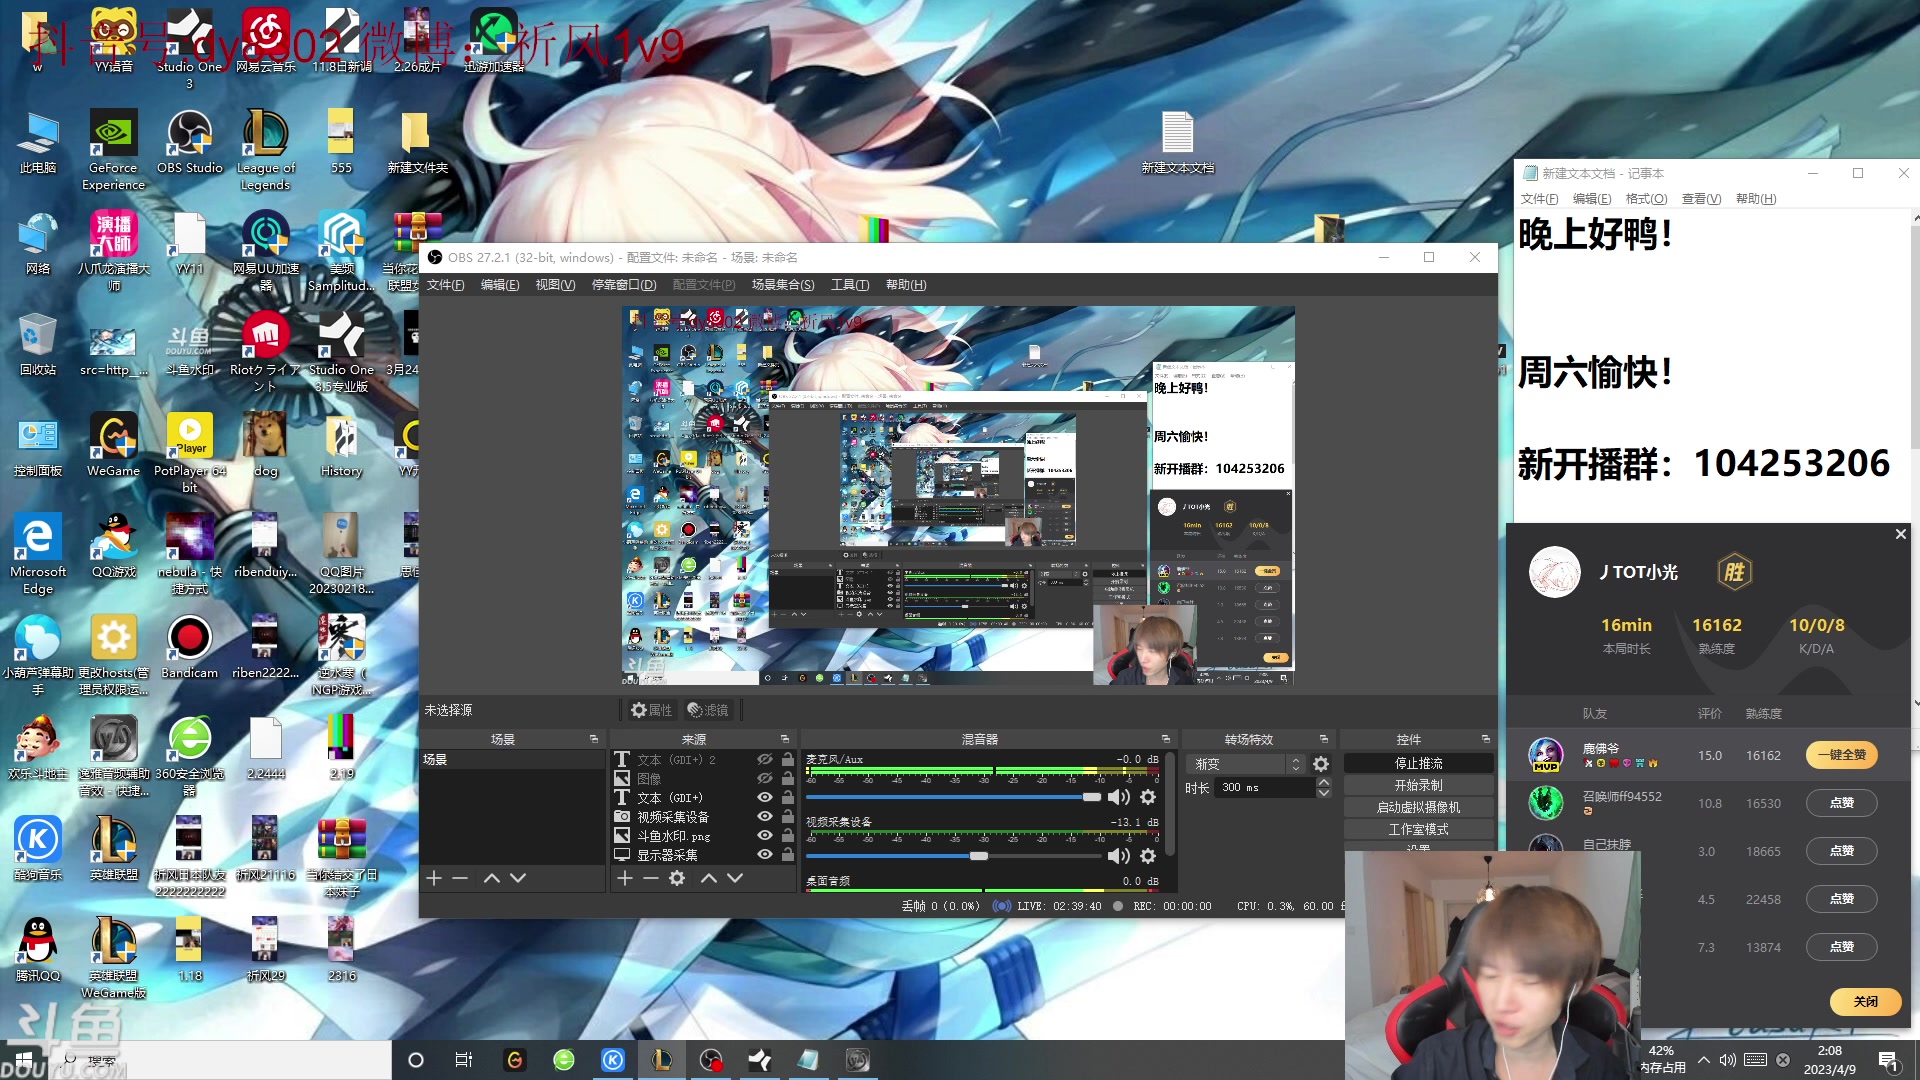1920x1080 pixels.
Task: Open OBS 停靠窗口(D) menu
Action: 624,285
